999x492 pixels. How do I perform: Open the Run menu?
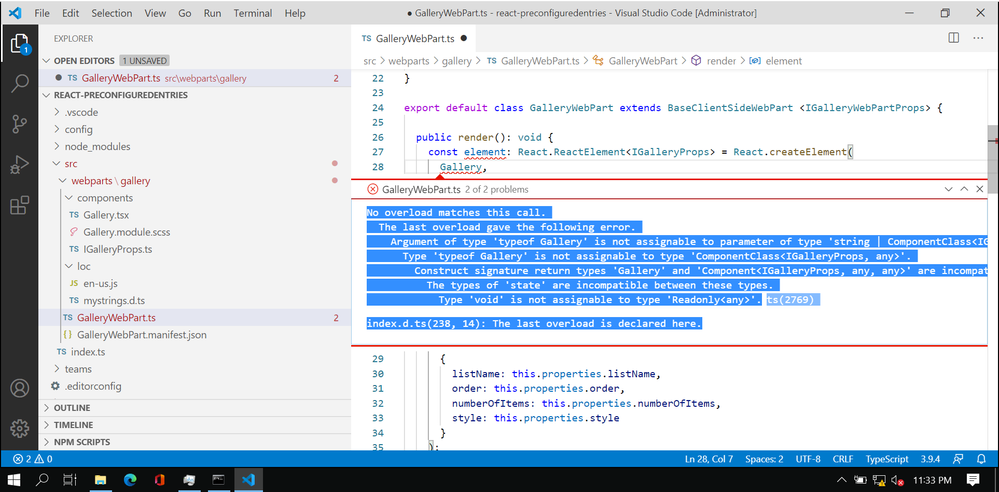pos(212,13)
